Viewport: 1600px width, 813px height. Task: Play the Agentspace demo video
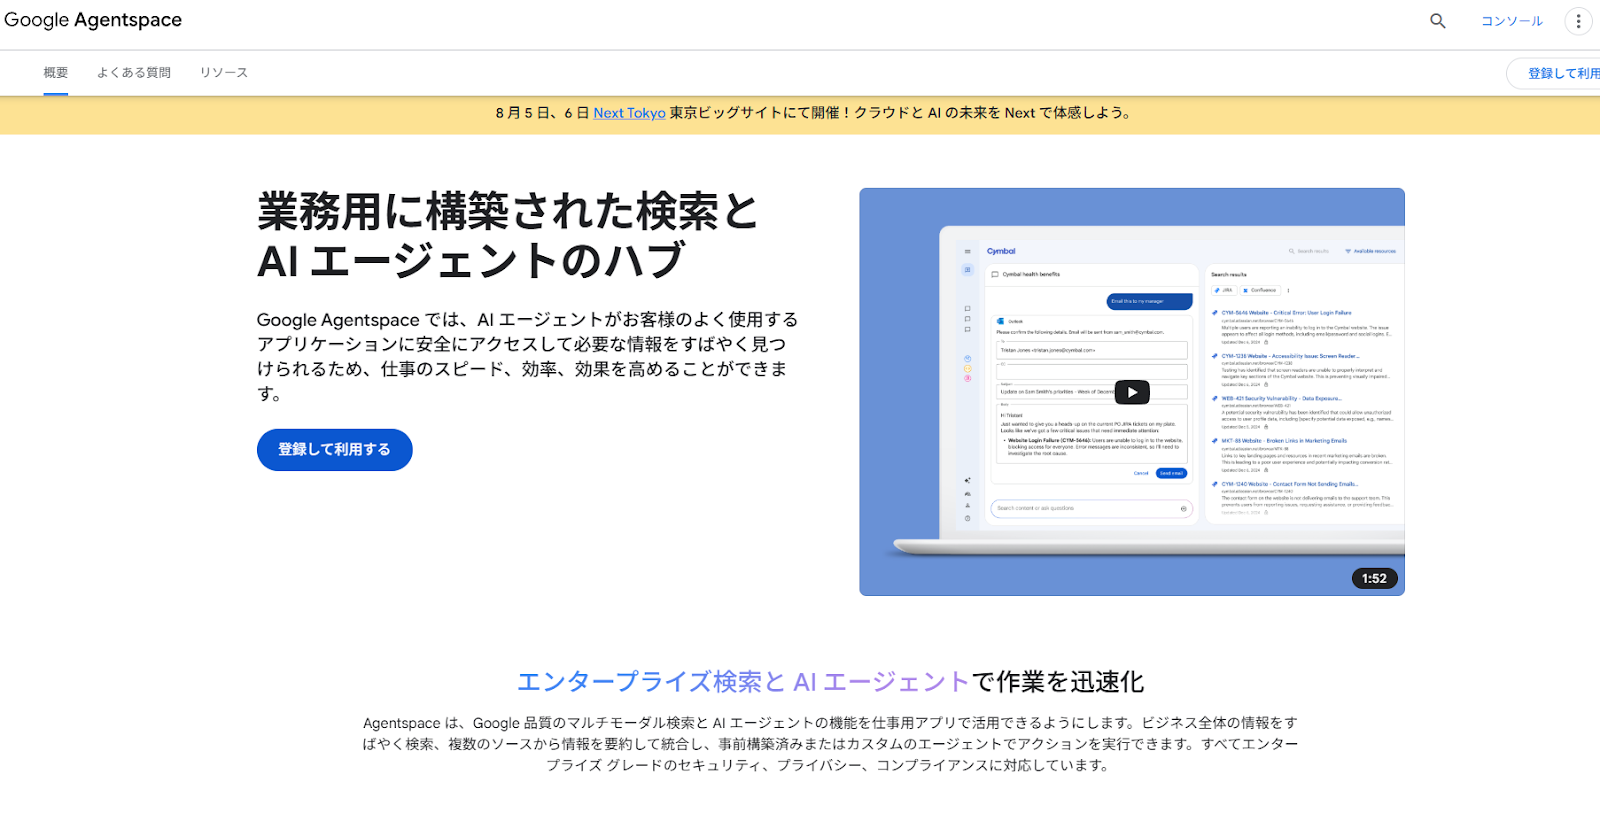pos(1132,392)
